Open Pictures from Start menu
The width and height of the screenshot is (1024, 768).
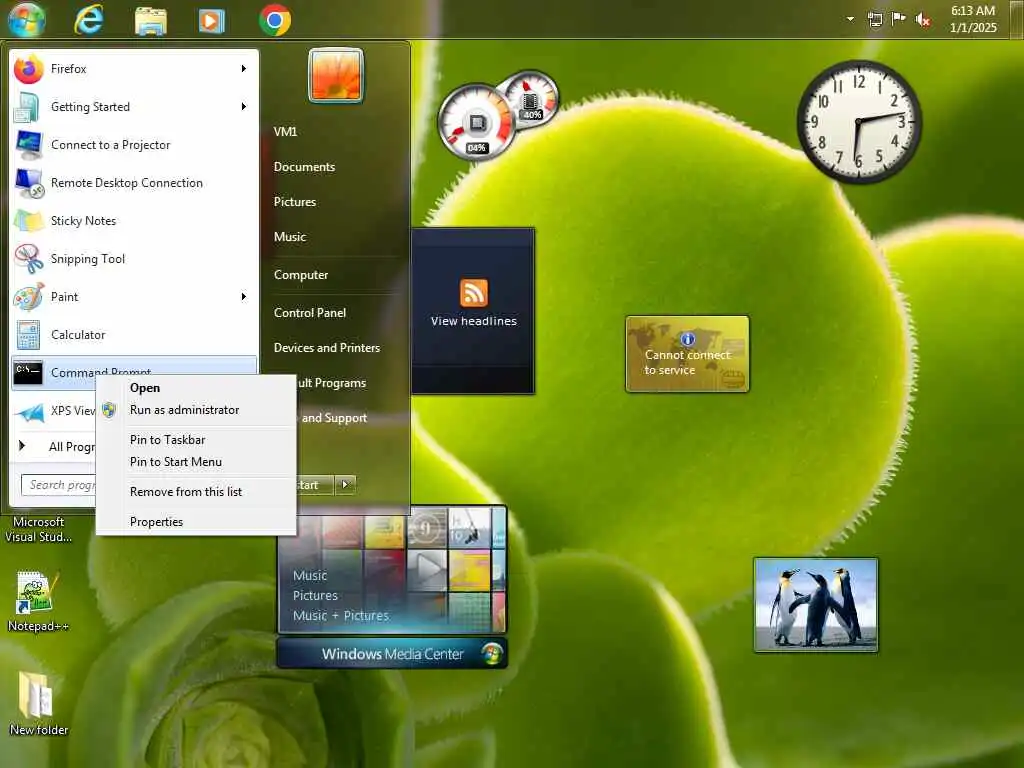coord(295,202)
